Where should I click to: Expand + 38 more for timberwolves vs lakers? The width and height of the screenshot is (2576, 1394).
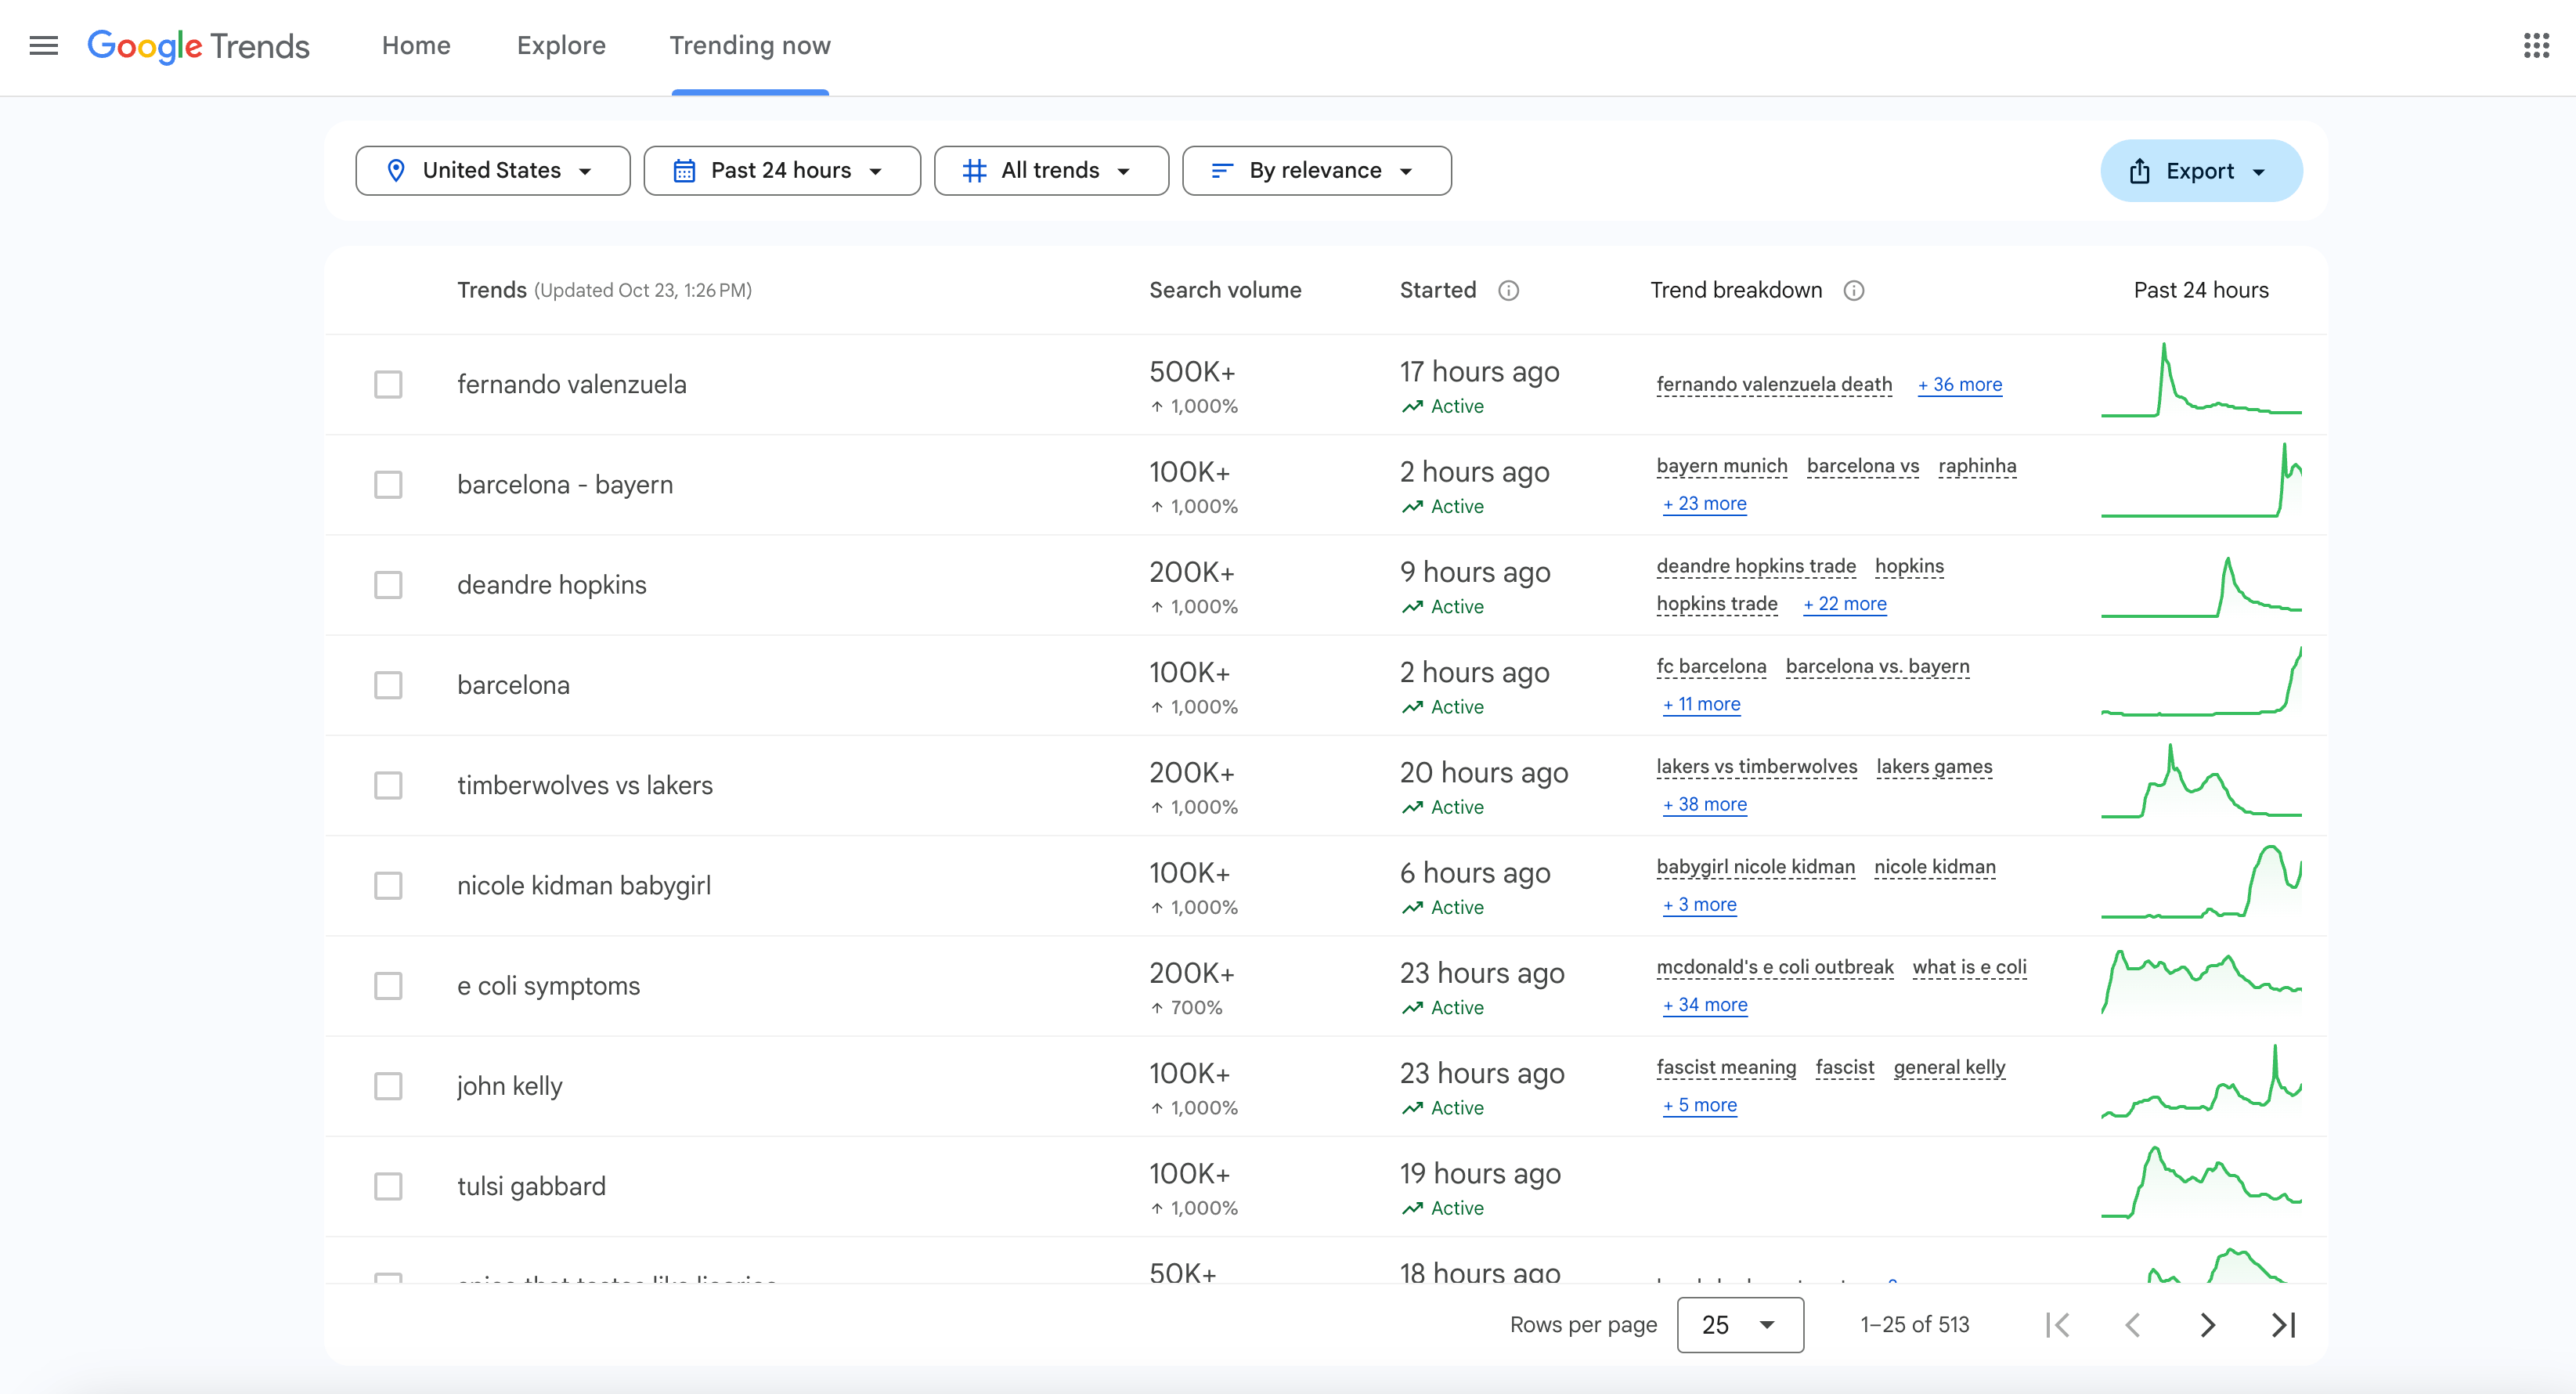click(1705, 805)
